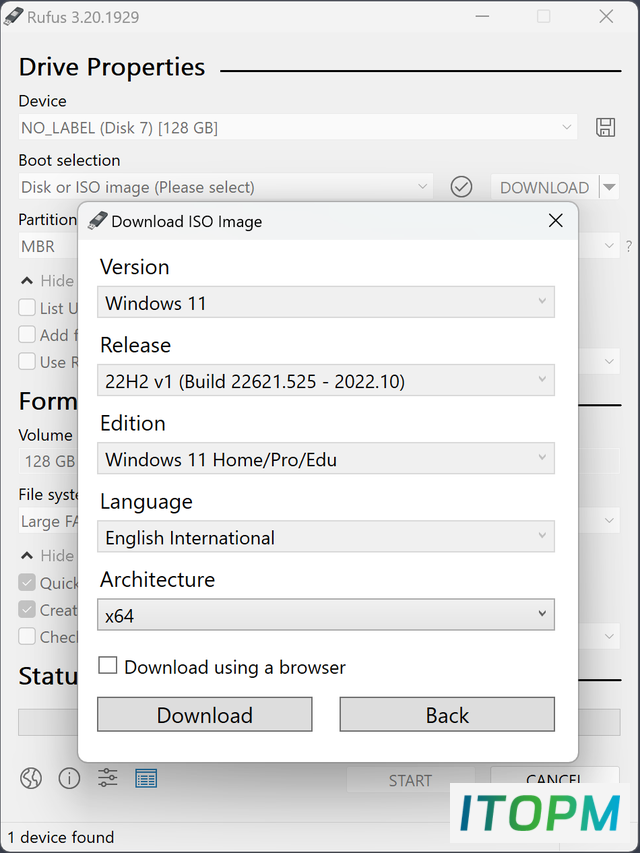Toggle the Use Rufus MBR checkbox
The width and height of the screenshot is (640, 853).
[27, 361]
